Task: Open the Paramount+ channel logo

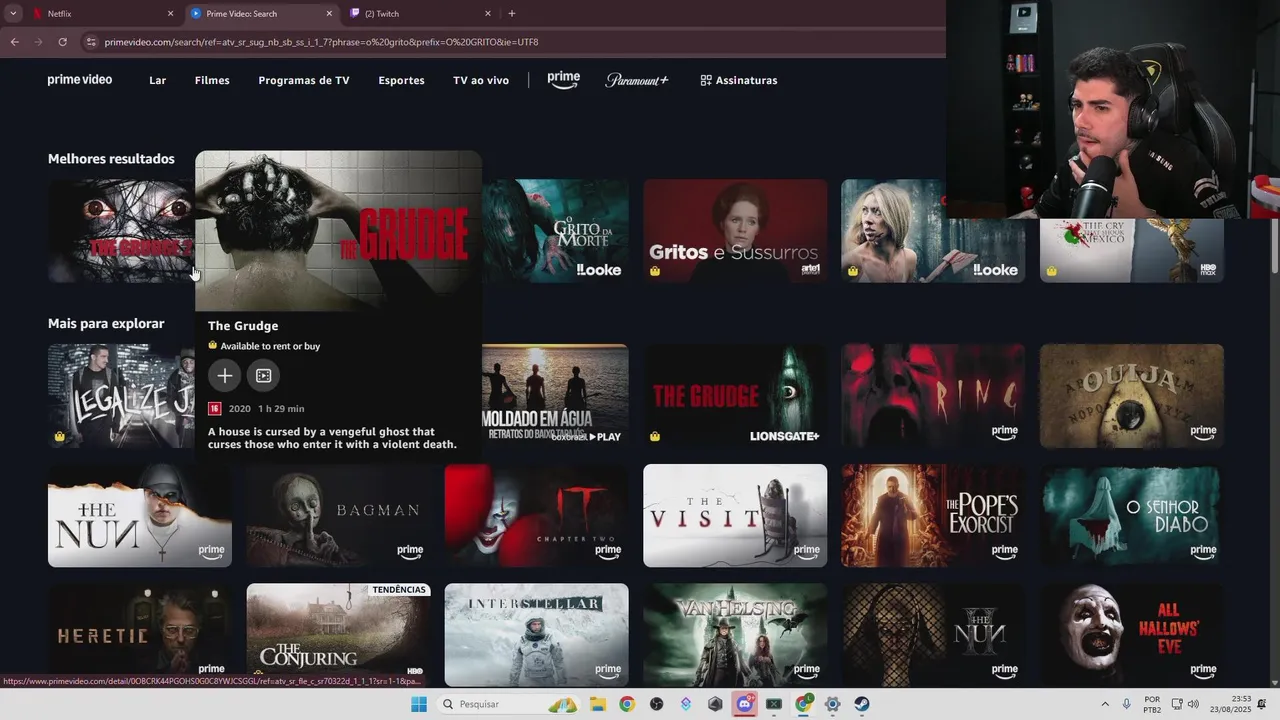Action: pyautogui.click(x=637, y=80)
